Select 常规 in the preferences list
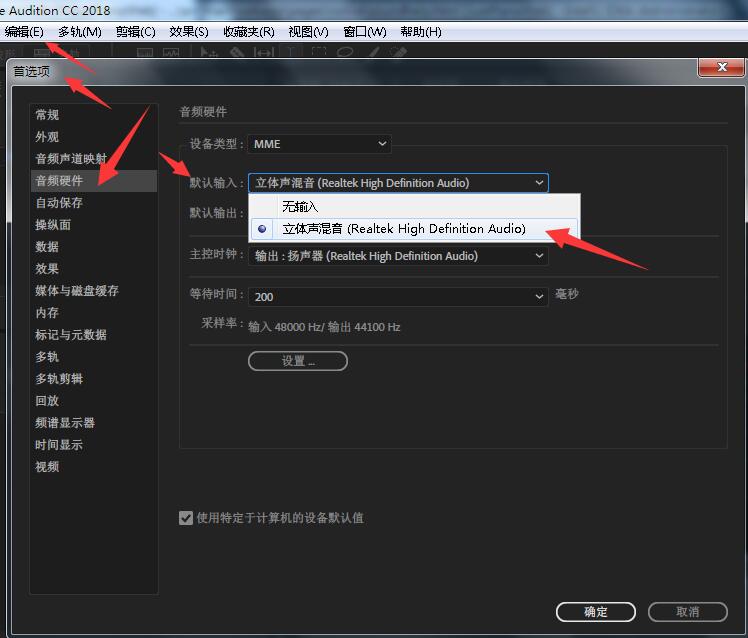 [94, 115]
